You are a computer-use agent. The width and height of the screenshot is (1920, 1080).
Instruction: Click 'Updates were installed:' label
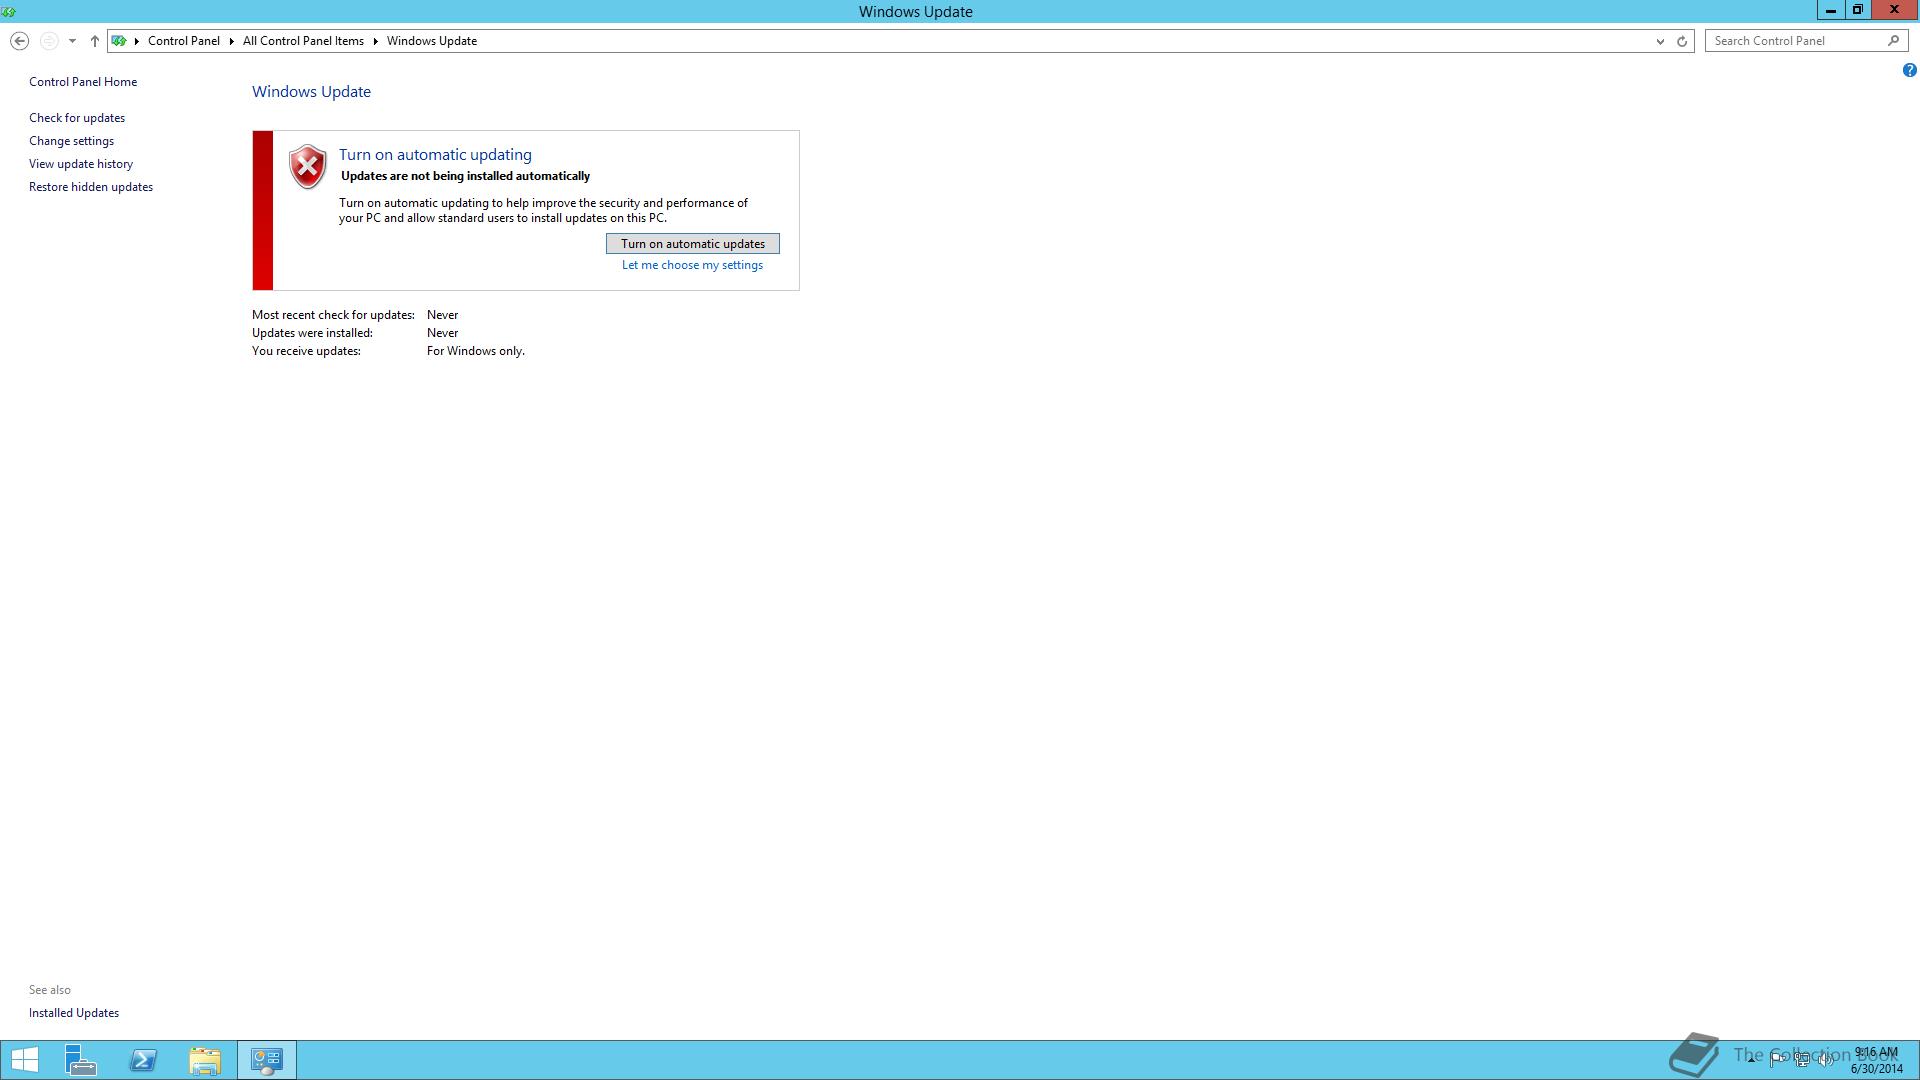[x=312, y=333]
